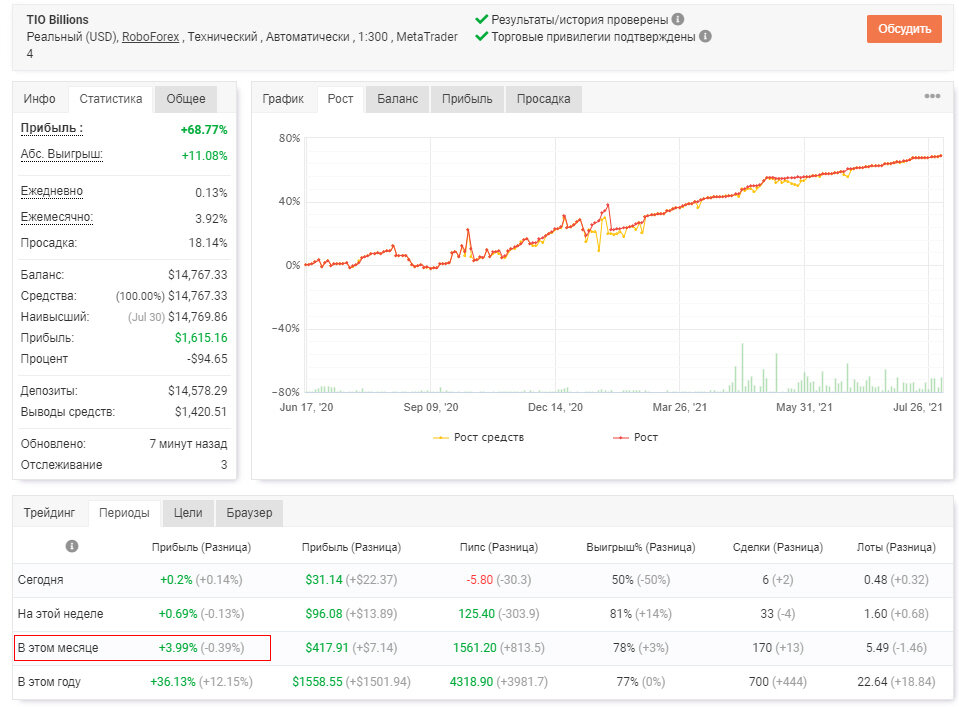
Task: Click green checkmark next to Результаты/история проверены
Action: coord(481,20)
